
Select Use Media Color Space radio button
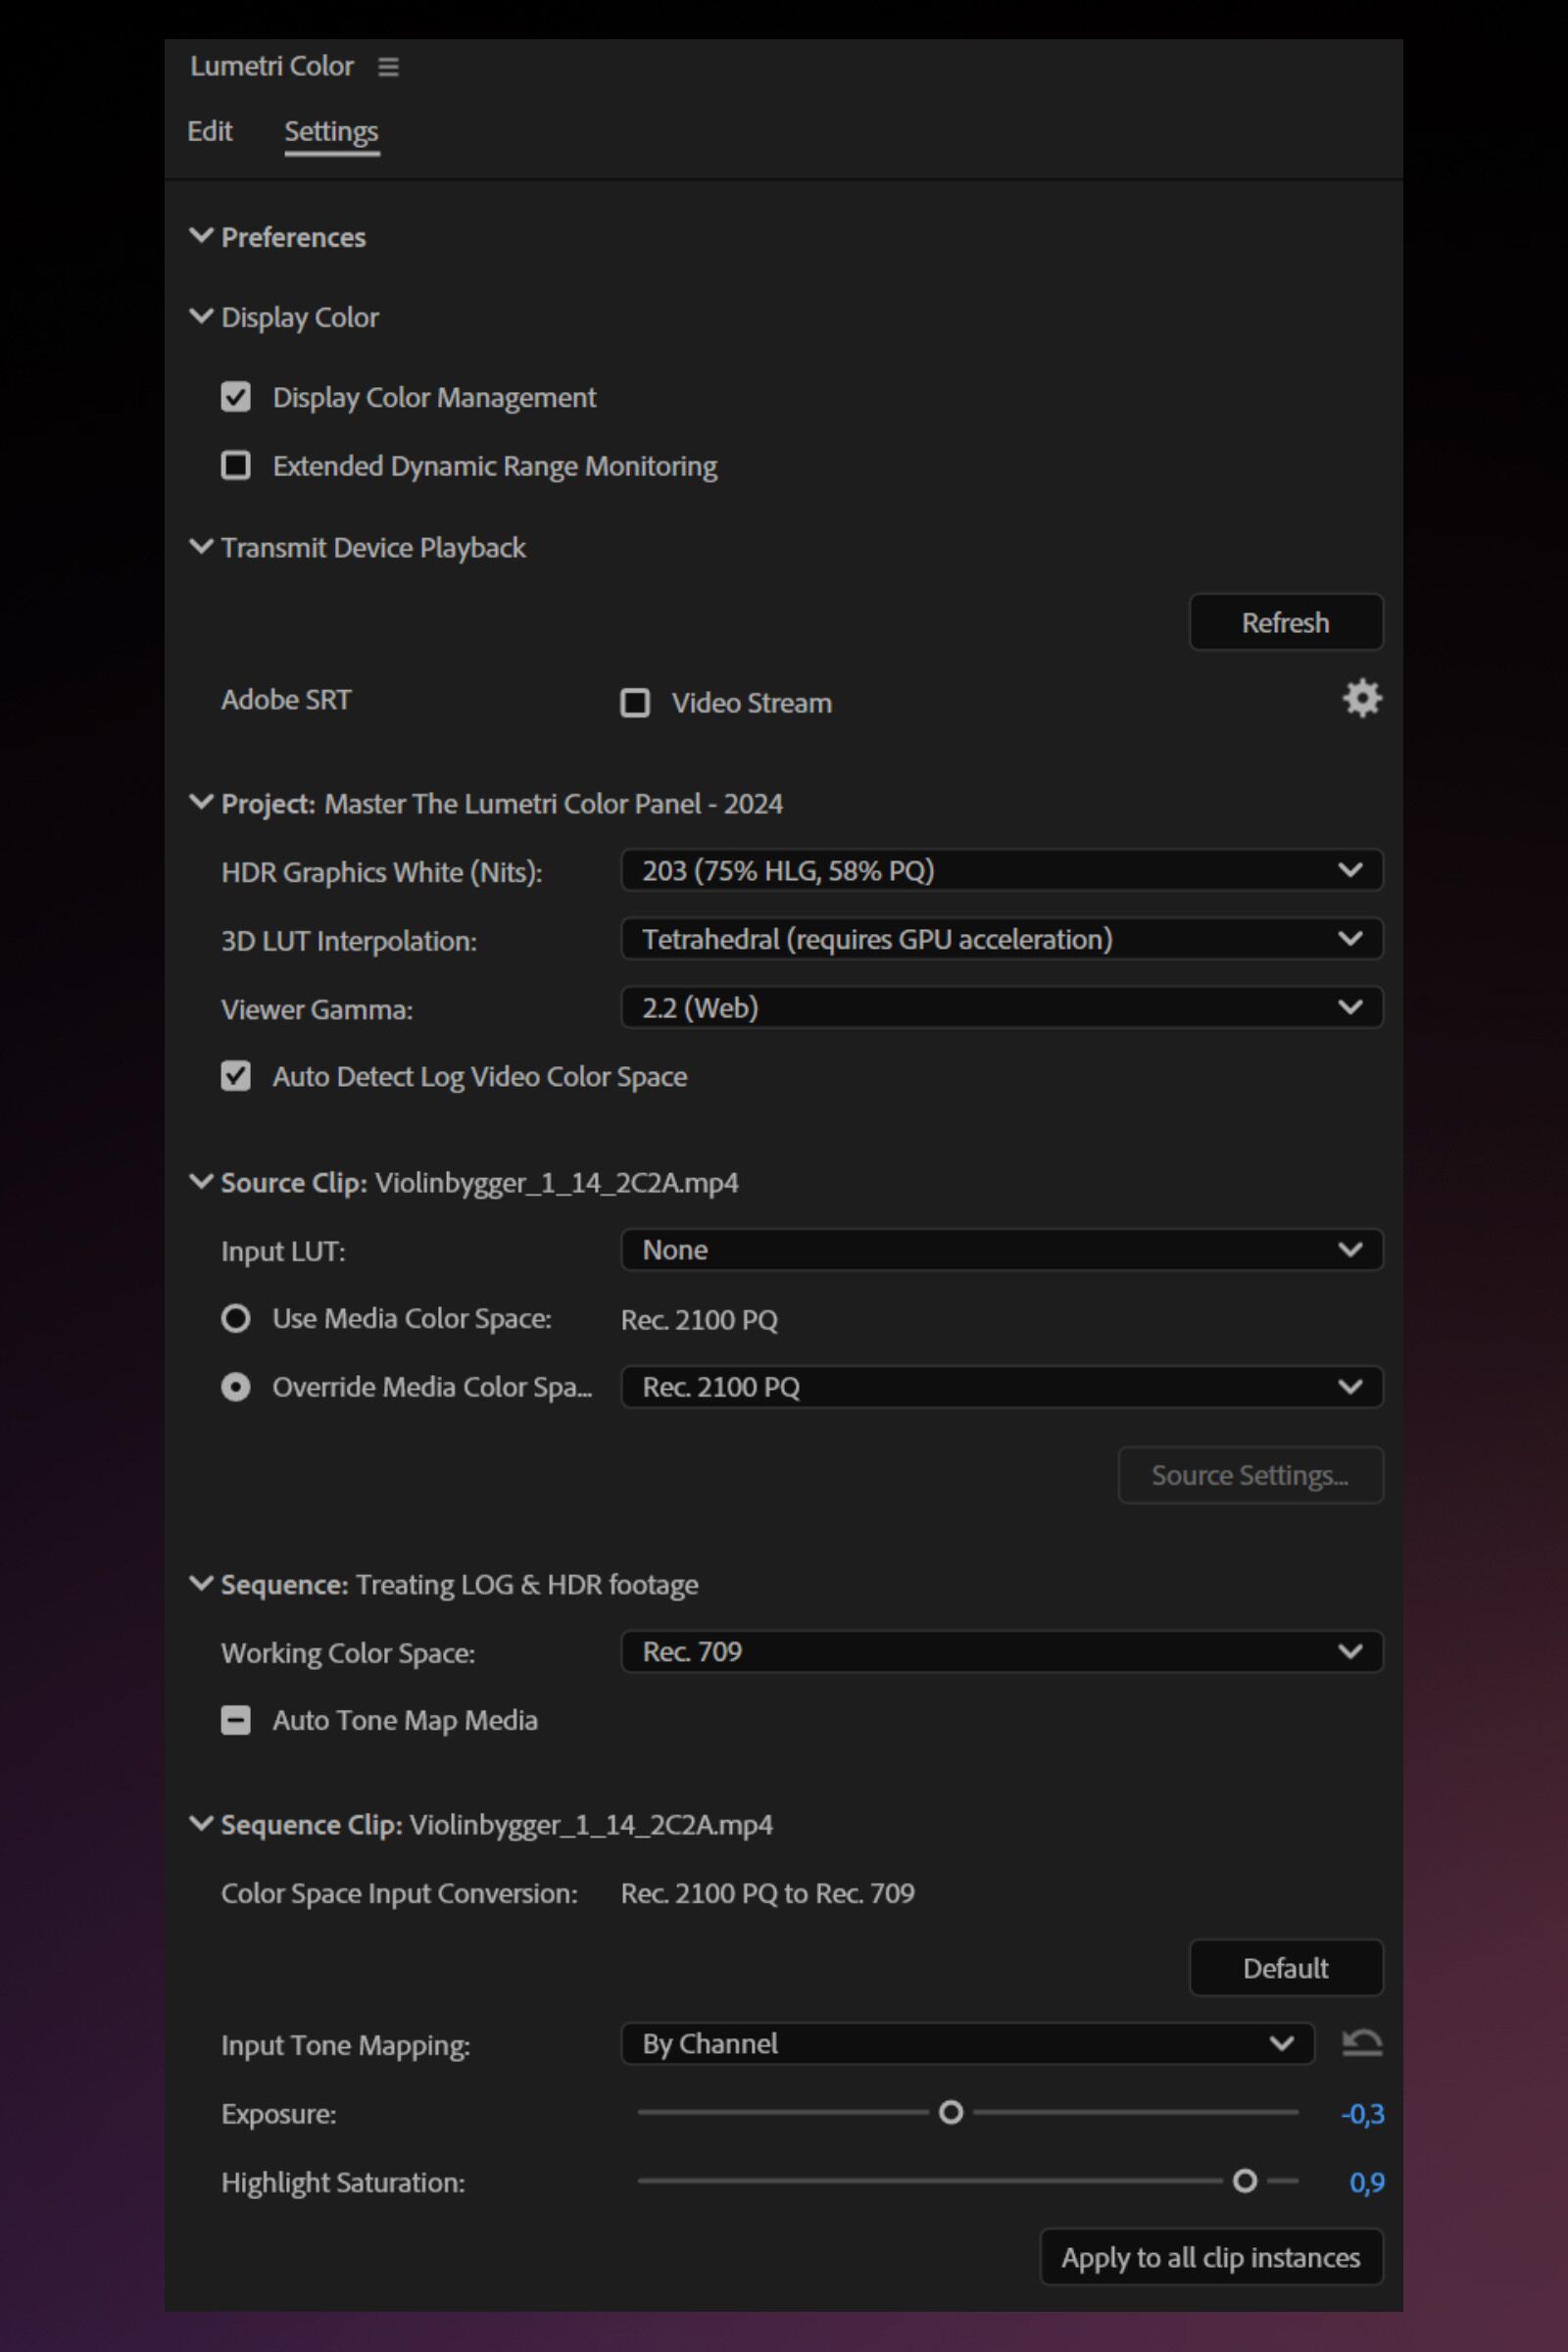pos(236,1318)
